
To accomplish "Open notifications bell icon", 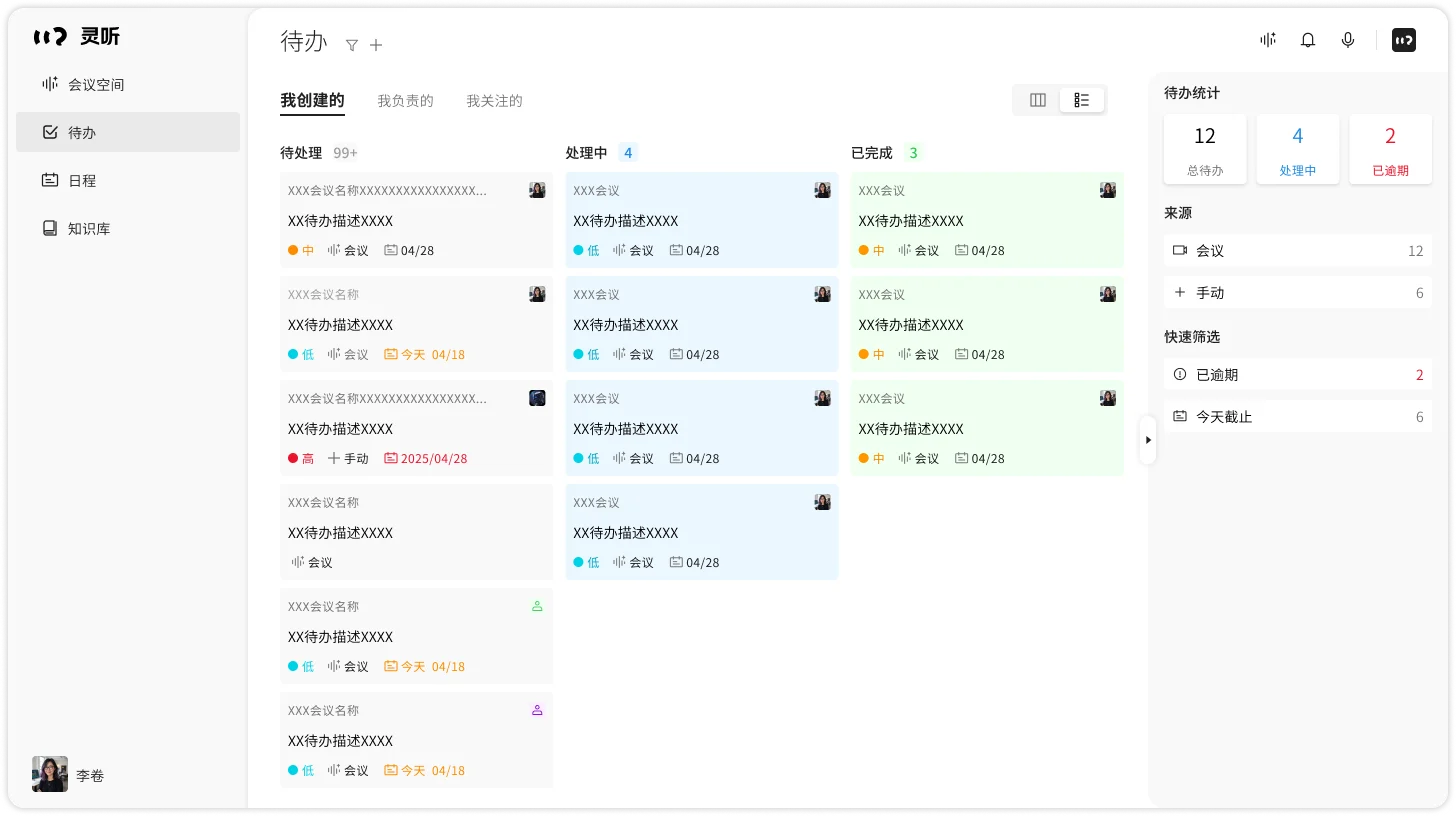I will tap(1308, 40).
